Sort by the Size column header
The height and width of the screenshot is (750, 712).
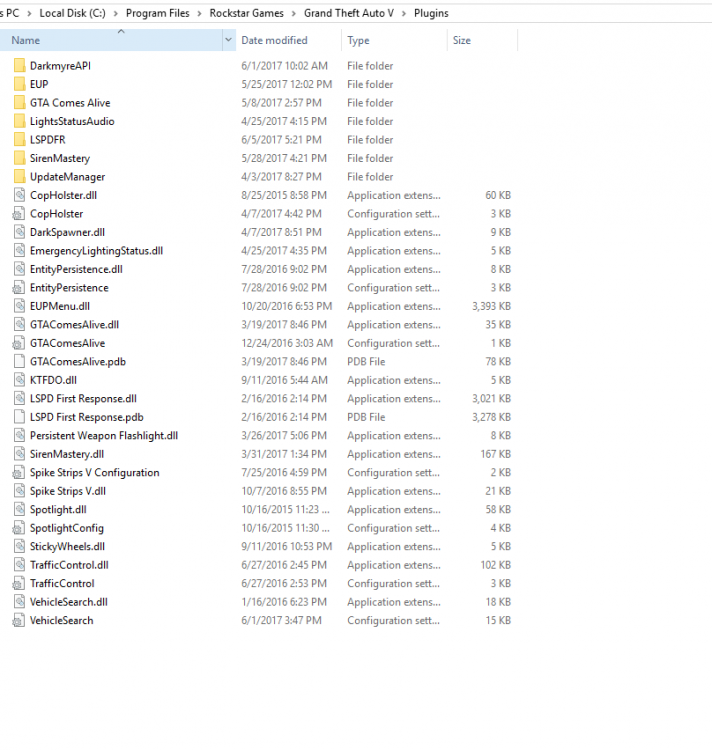tap(482, 40)
